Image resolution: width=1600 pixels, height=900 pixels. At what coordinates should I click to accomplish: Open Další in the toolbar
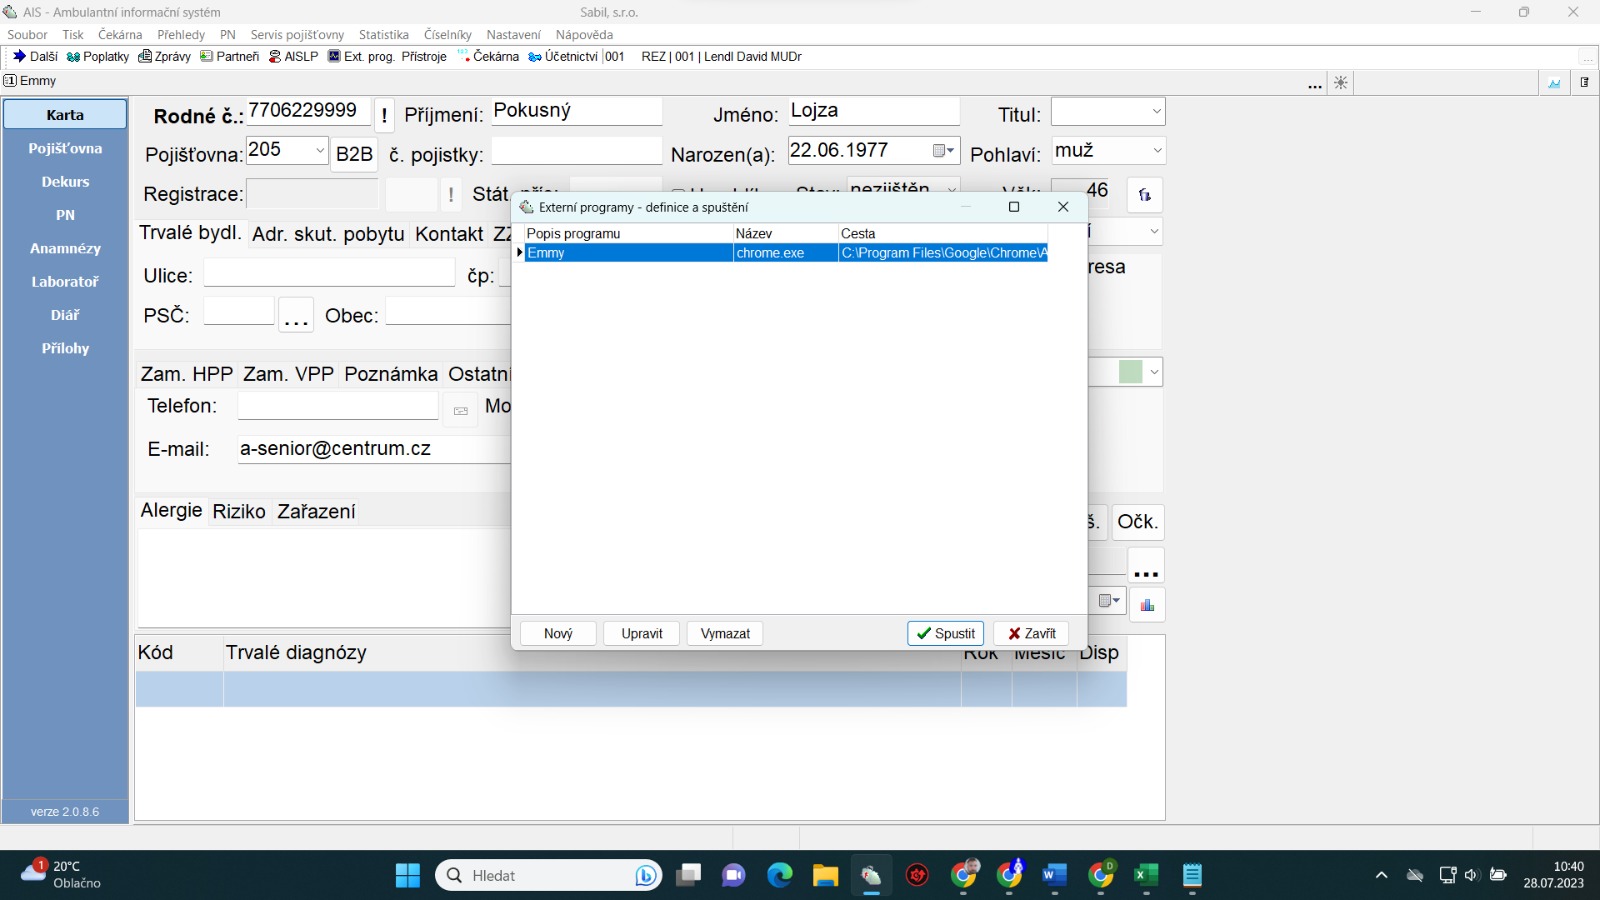(x=35, y=57)
